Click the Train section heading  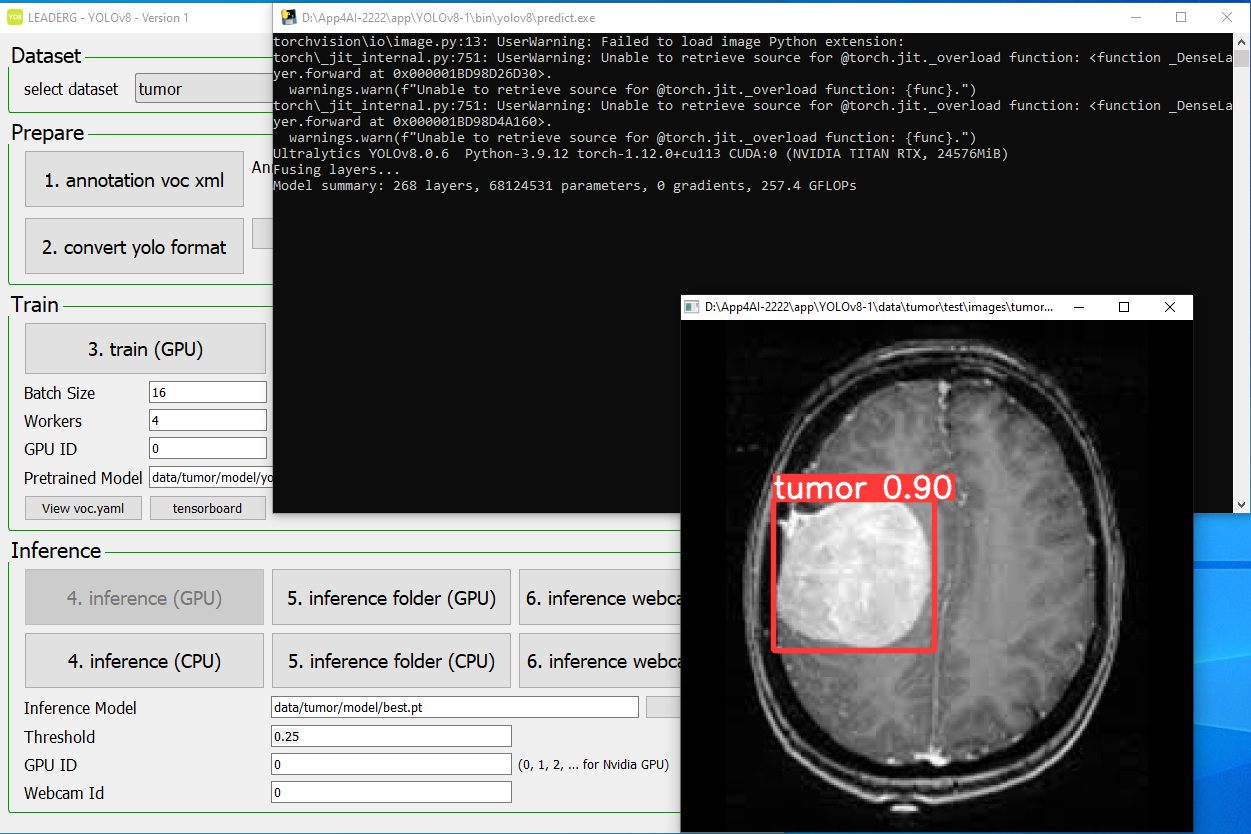click(35, 305)
